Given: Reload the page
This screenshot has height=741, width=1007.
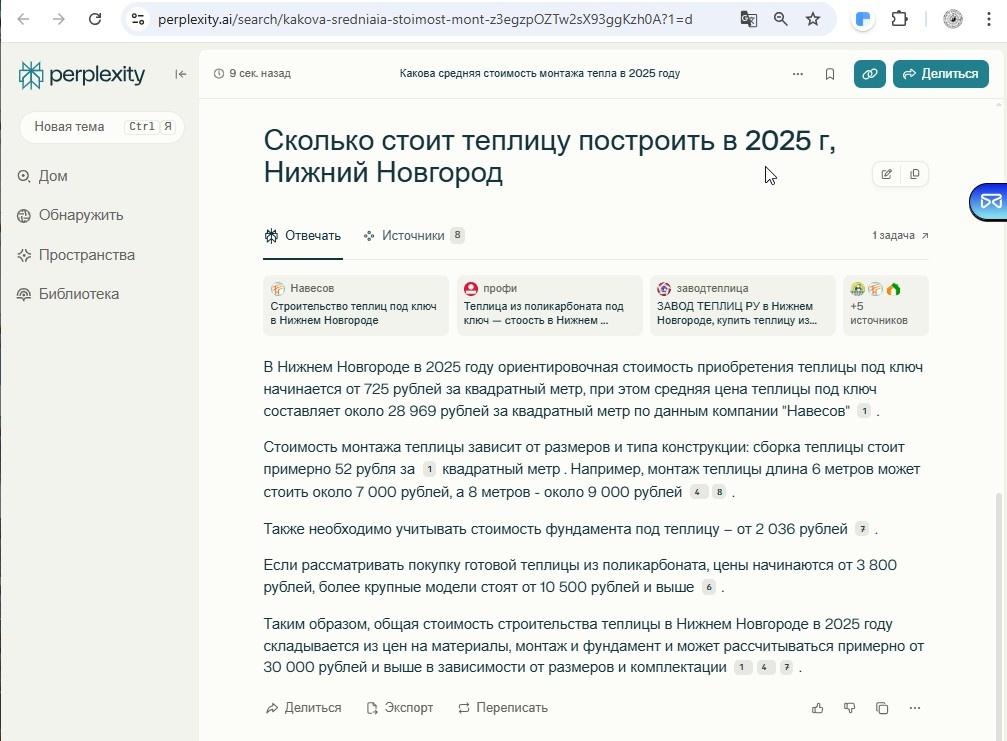Looking at the screenshot, I should (95, 19).
